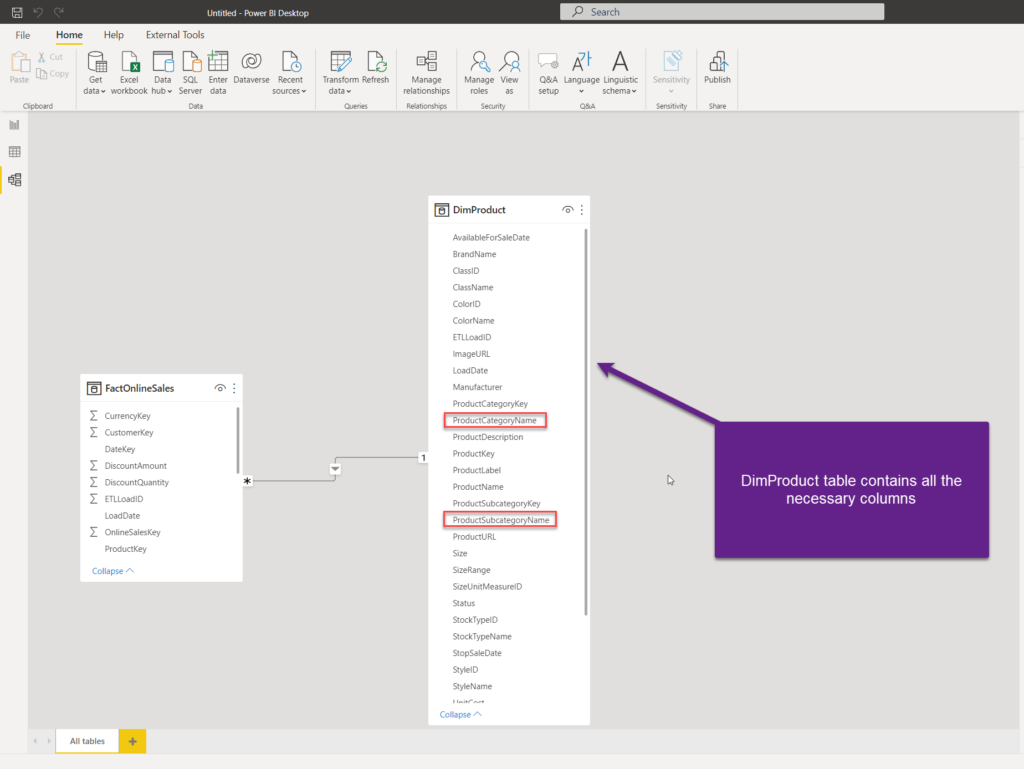Open the Dataverse connector

tap(251, 68)
